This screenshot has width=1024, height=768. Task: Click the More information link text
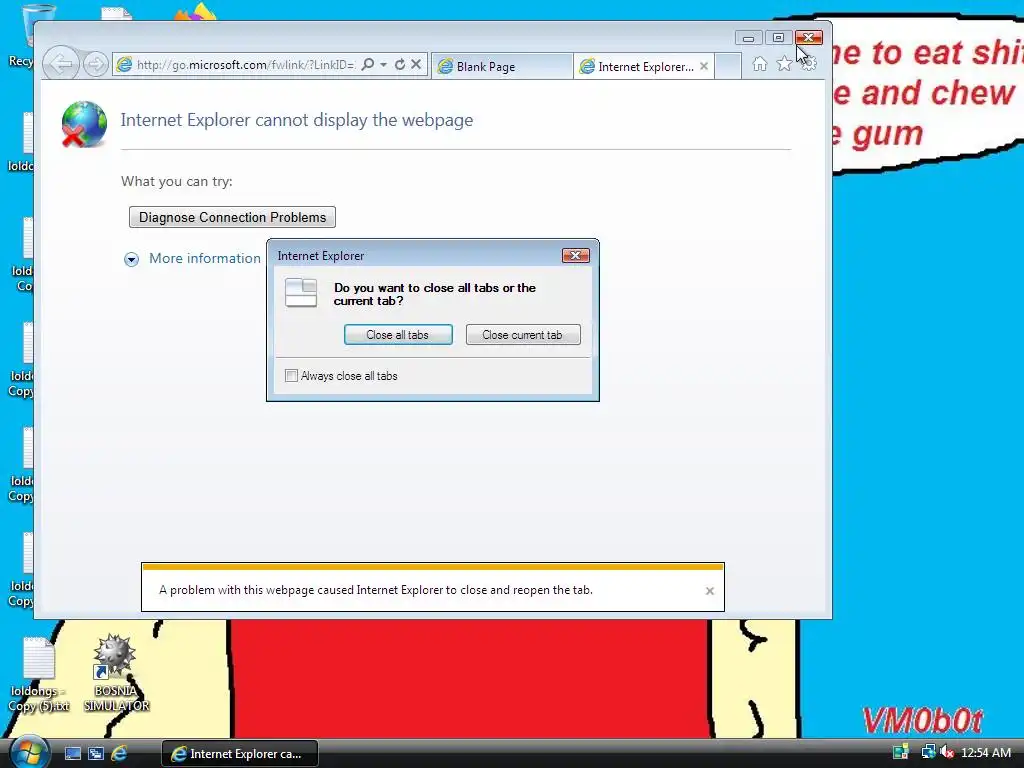[205, 258]
